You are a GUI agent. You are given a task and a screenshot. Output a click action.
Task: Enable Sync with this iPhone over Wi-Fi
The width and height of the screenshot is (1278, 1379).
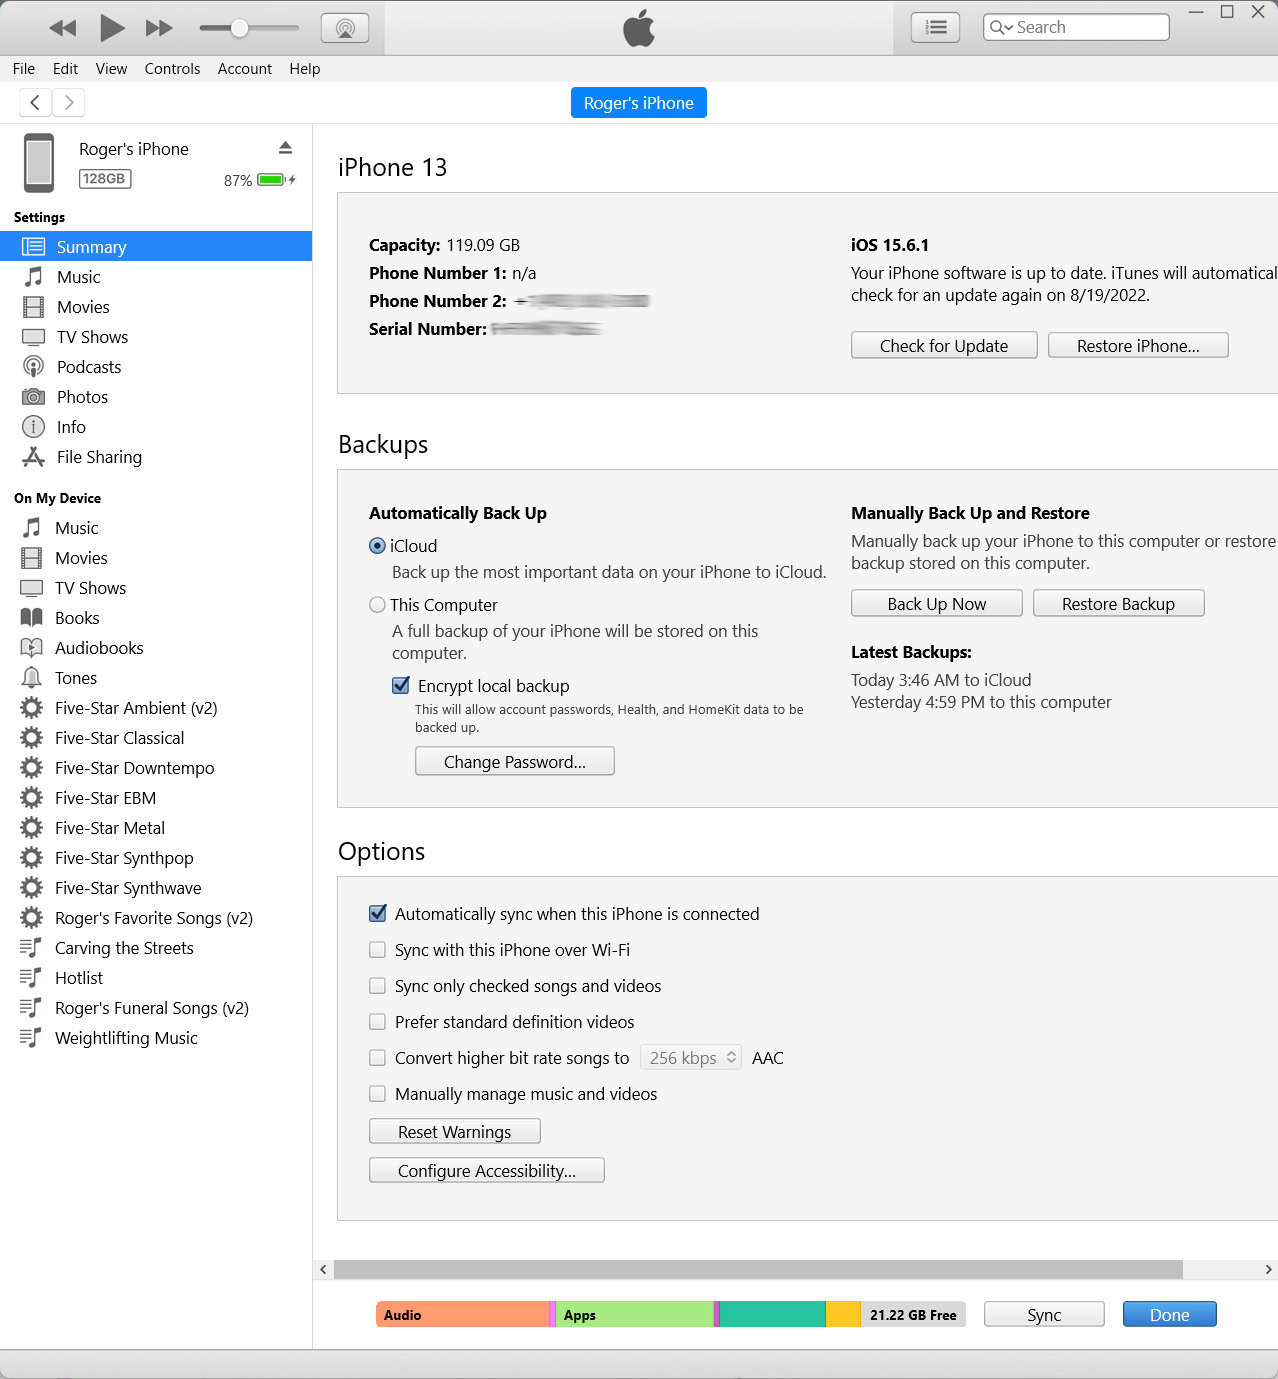click(x=377, y=950)
